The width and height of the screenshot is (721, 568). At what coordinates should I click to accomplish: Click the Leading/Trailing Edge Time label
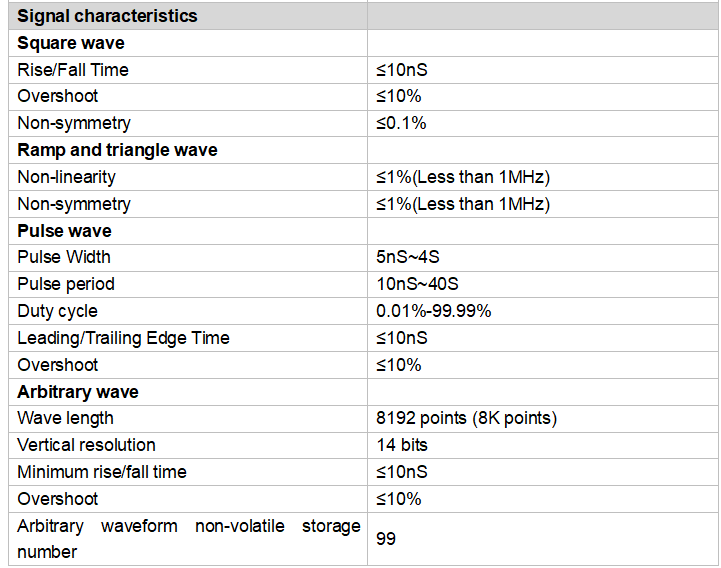[x=124, y=338]
